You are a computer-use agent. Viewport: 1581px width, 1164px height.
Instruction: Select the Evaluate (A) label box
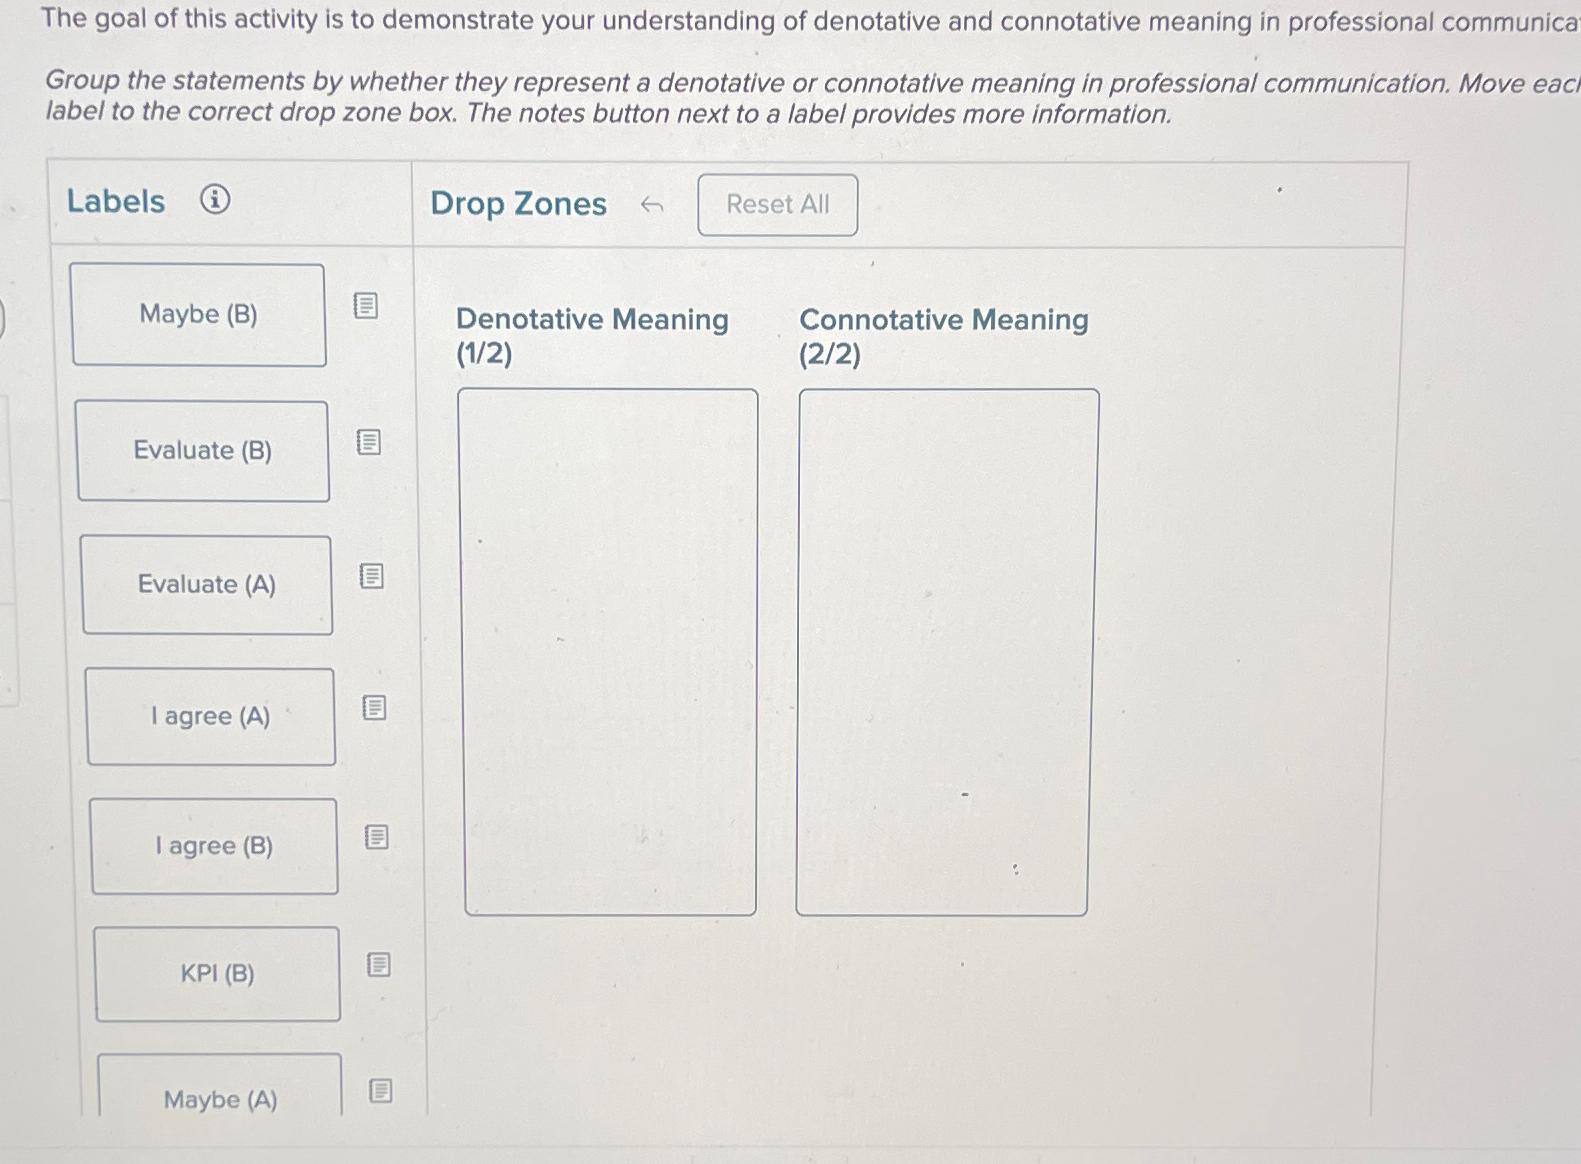[x=207, y=584]
